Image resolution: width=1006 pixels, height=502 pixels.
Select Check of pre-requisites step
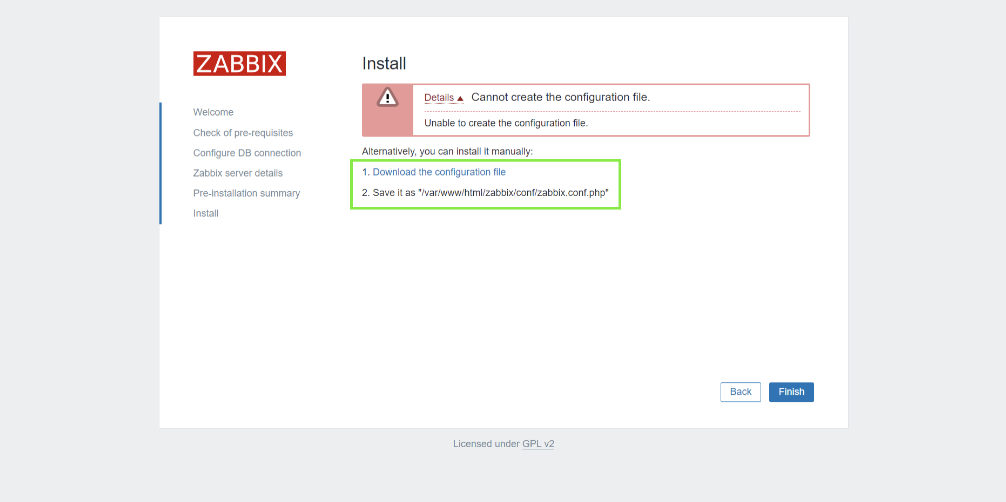pyautogui.click(x=243, y=133)
